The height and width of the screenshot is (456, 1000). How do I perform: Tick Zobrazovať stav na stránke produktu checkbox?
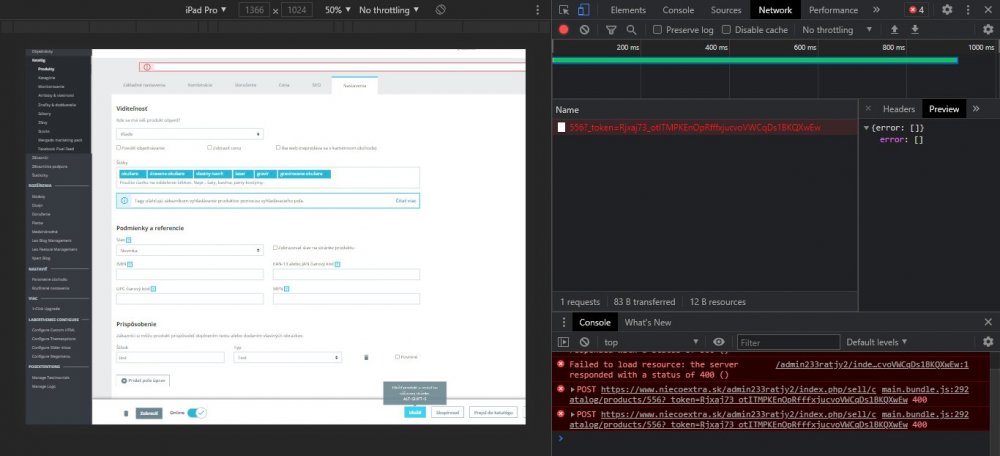(275, 247)
